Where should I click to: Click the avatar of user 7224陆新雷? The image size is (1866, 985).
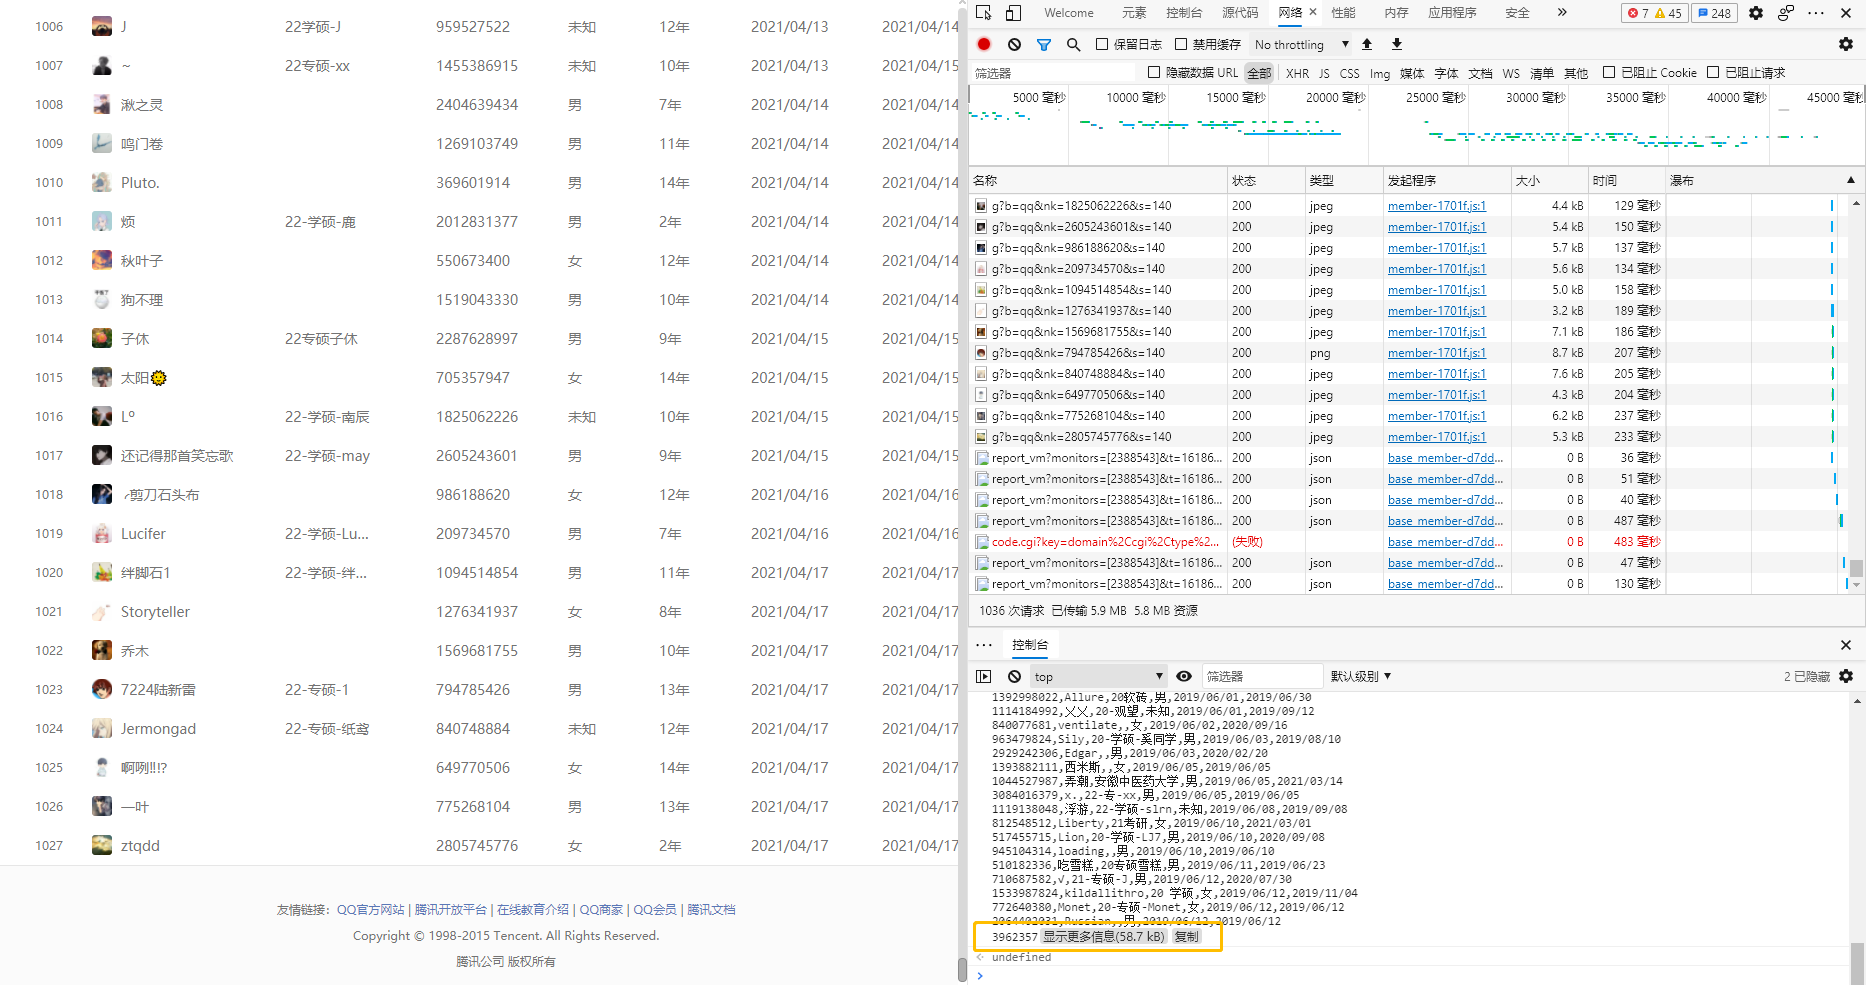[x=102, y=689]
